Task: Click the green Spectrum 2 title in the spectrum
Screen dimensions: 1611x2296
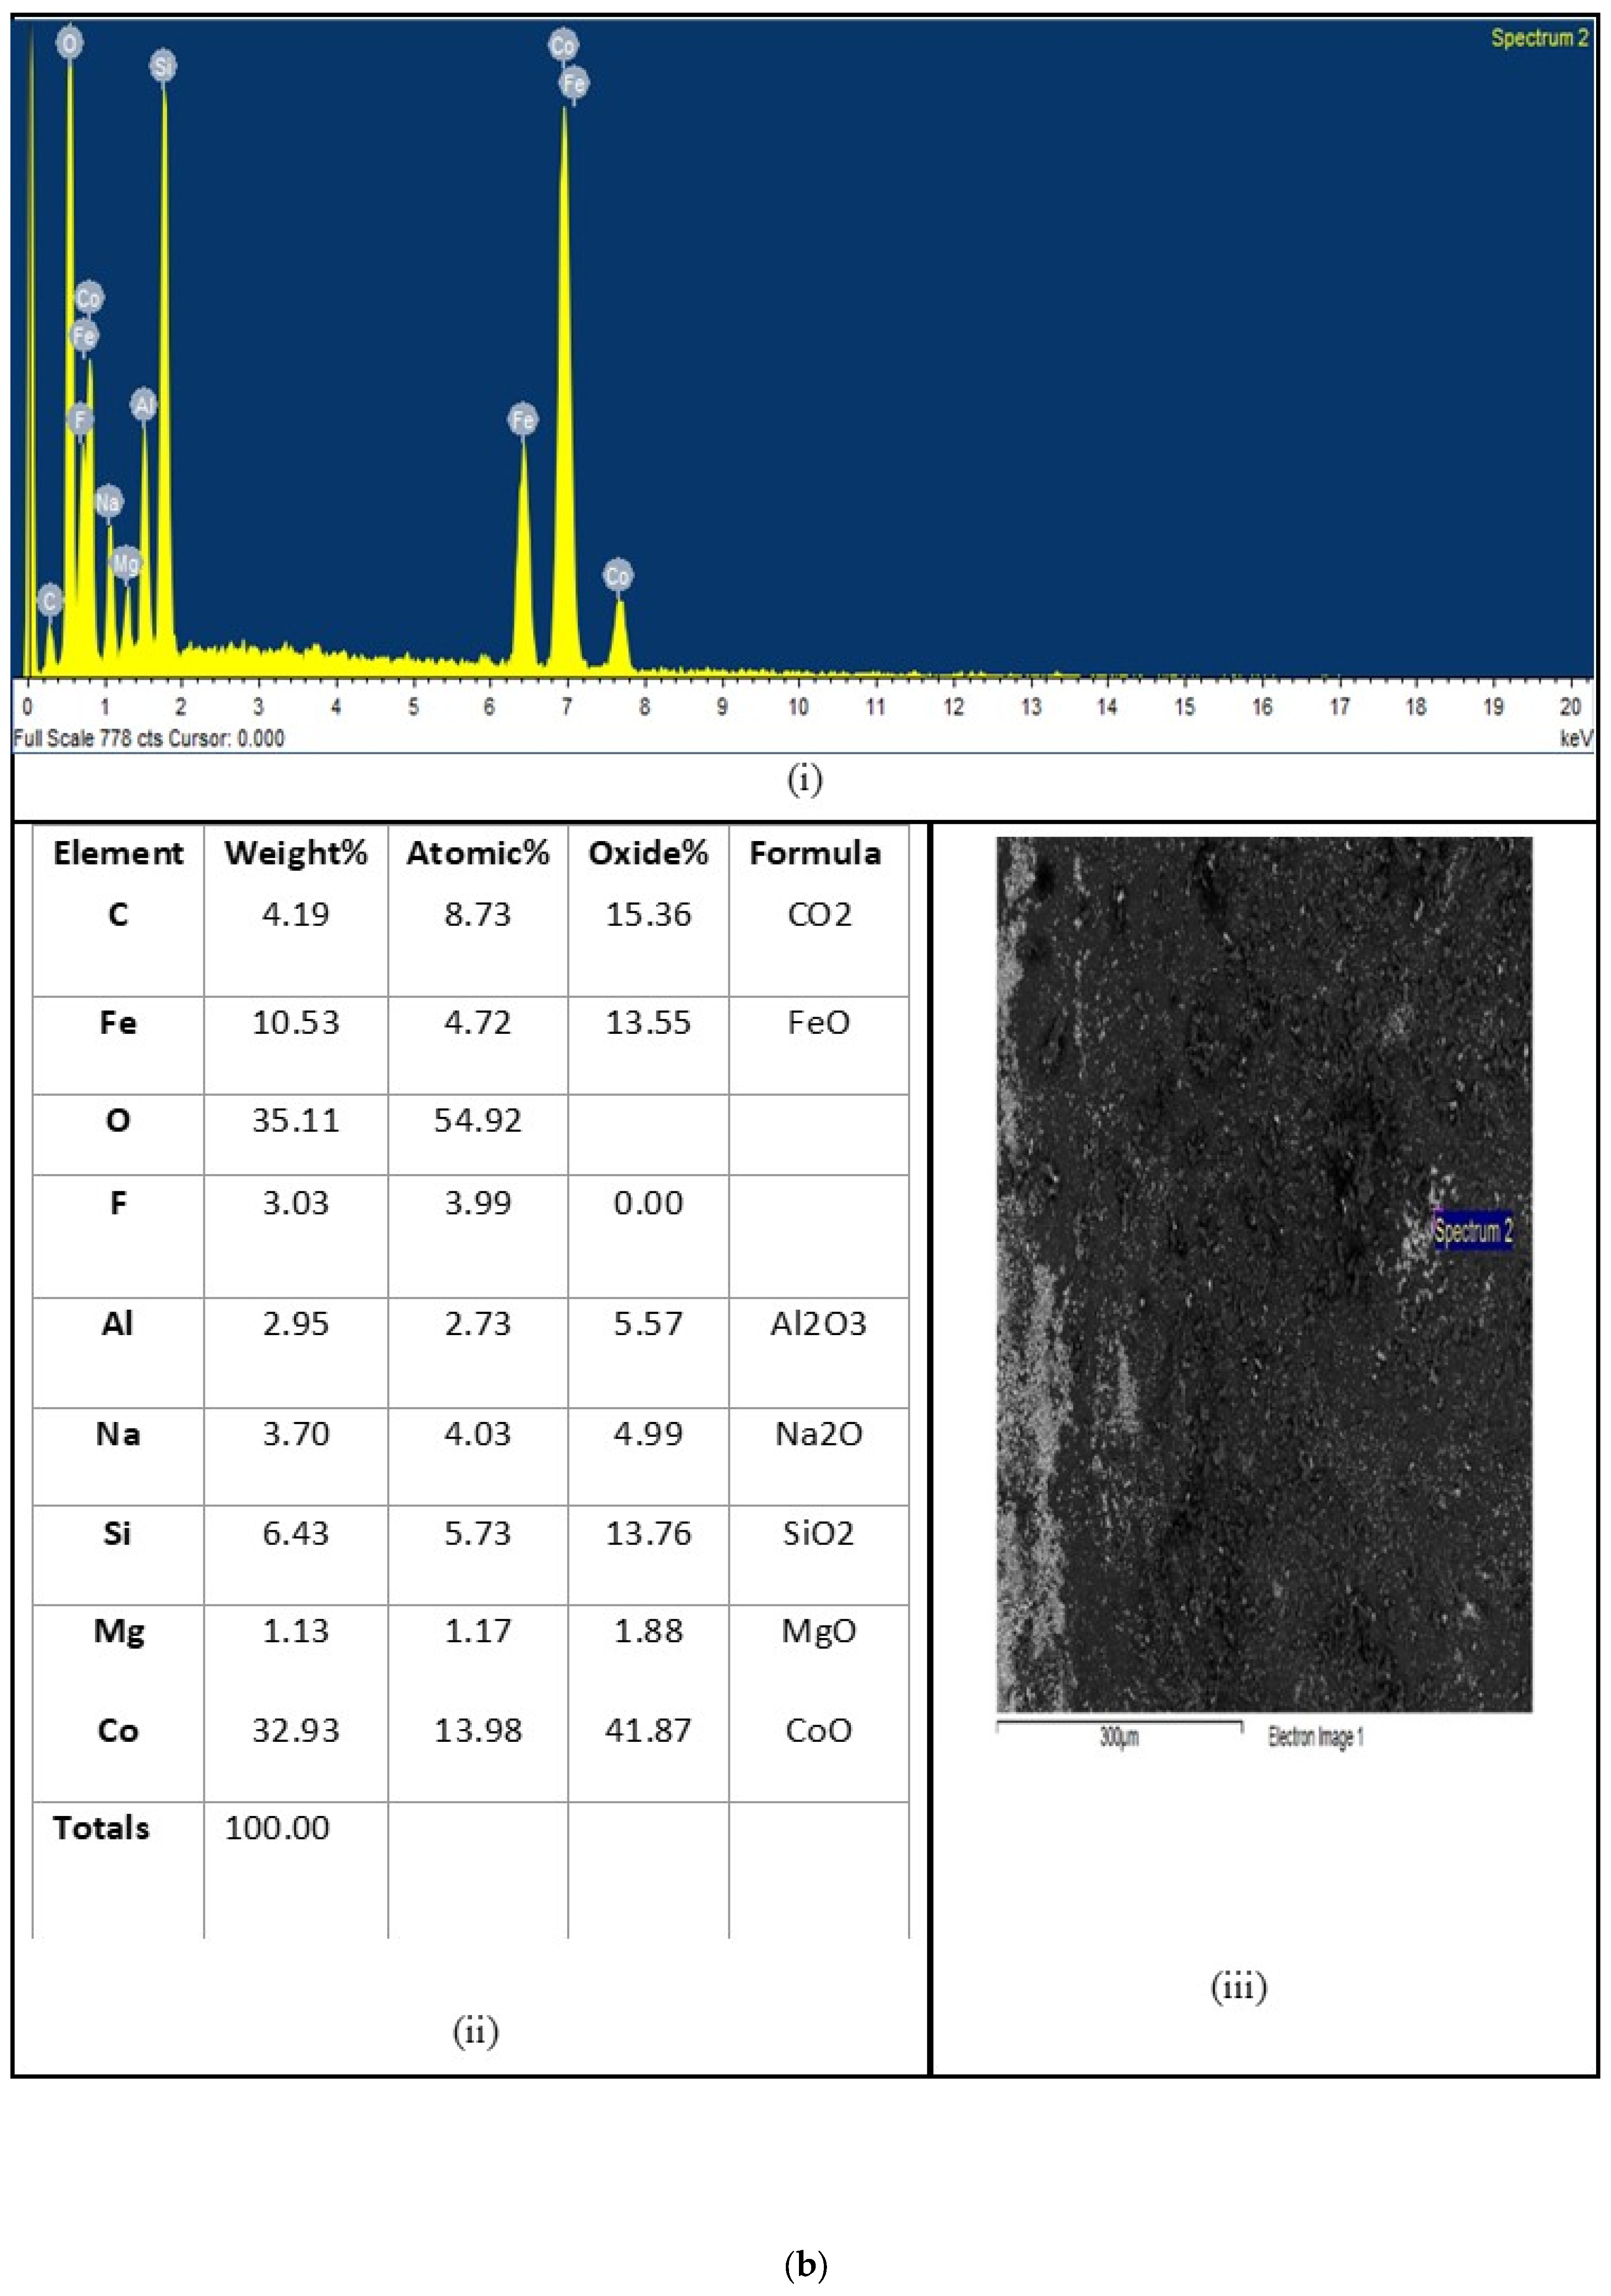Action: [1539, 38]
